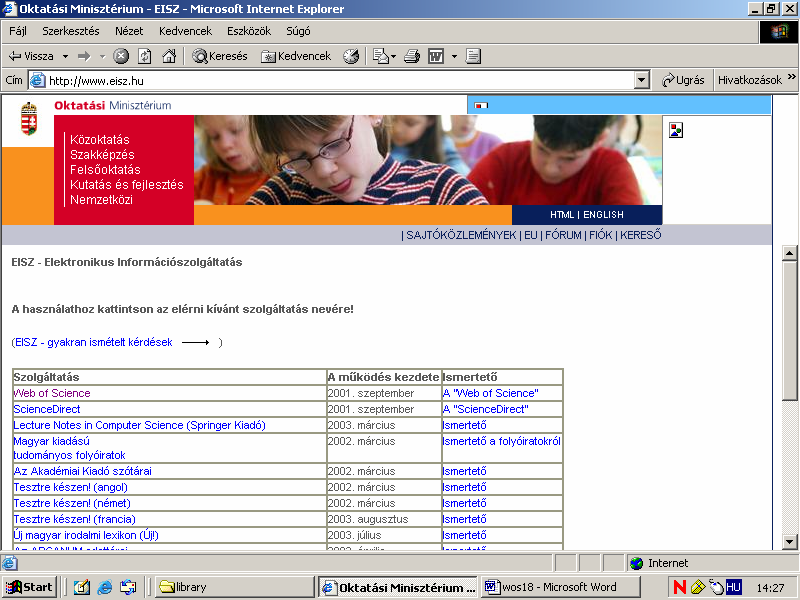Viewport: 800px width, 600px height.
Task: Open the ScienceDirect service link
Action: 47,409
